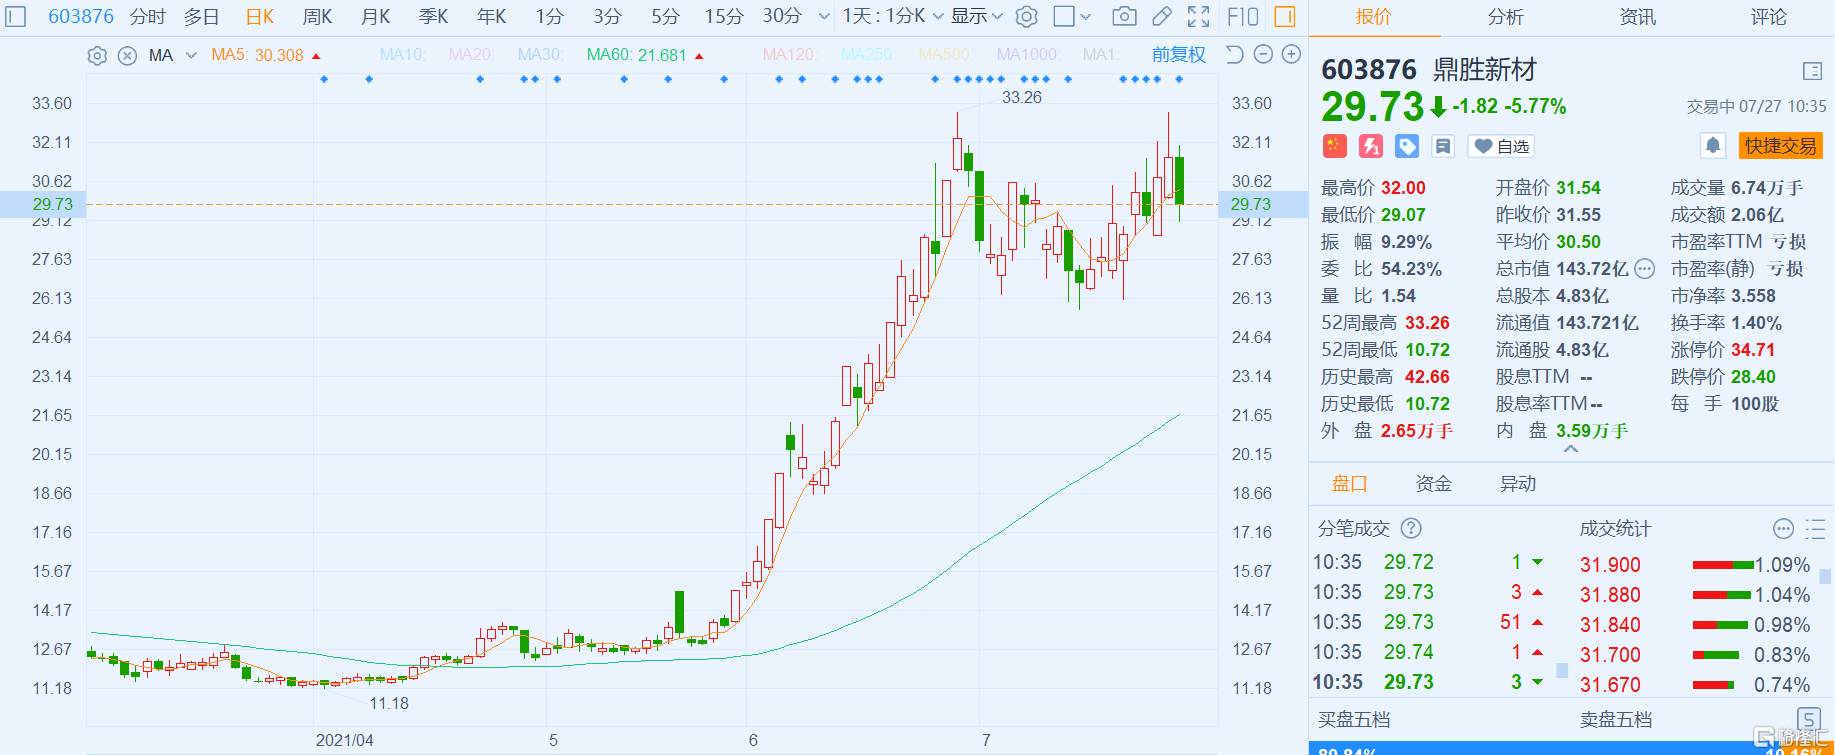Remove the MA indicator with X icon
This screenshot has width=1835, height=755.
pyautogui.click(x=127, y=56)
